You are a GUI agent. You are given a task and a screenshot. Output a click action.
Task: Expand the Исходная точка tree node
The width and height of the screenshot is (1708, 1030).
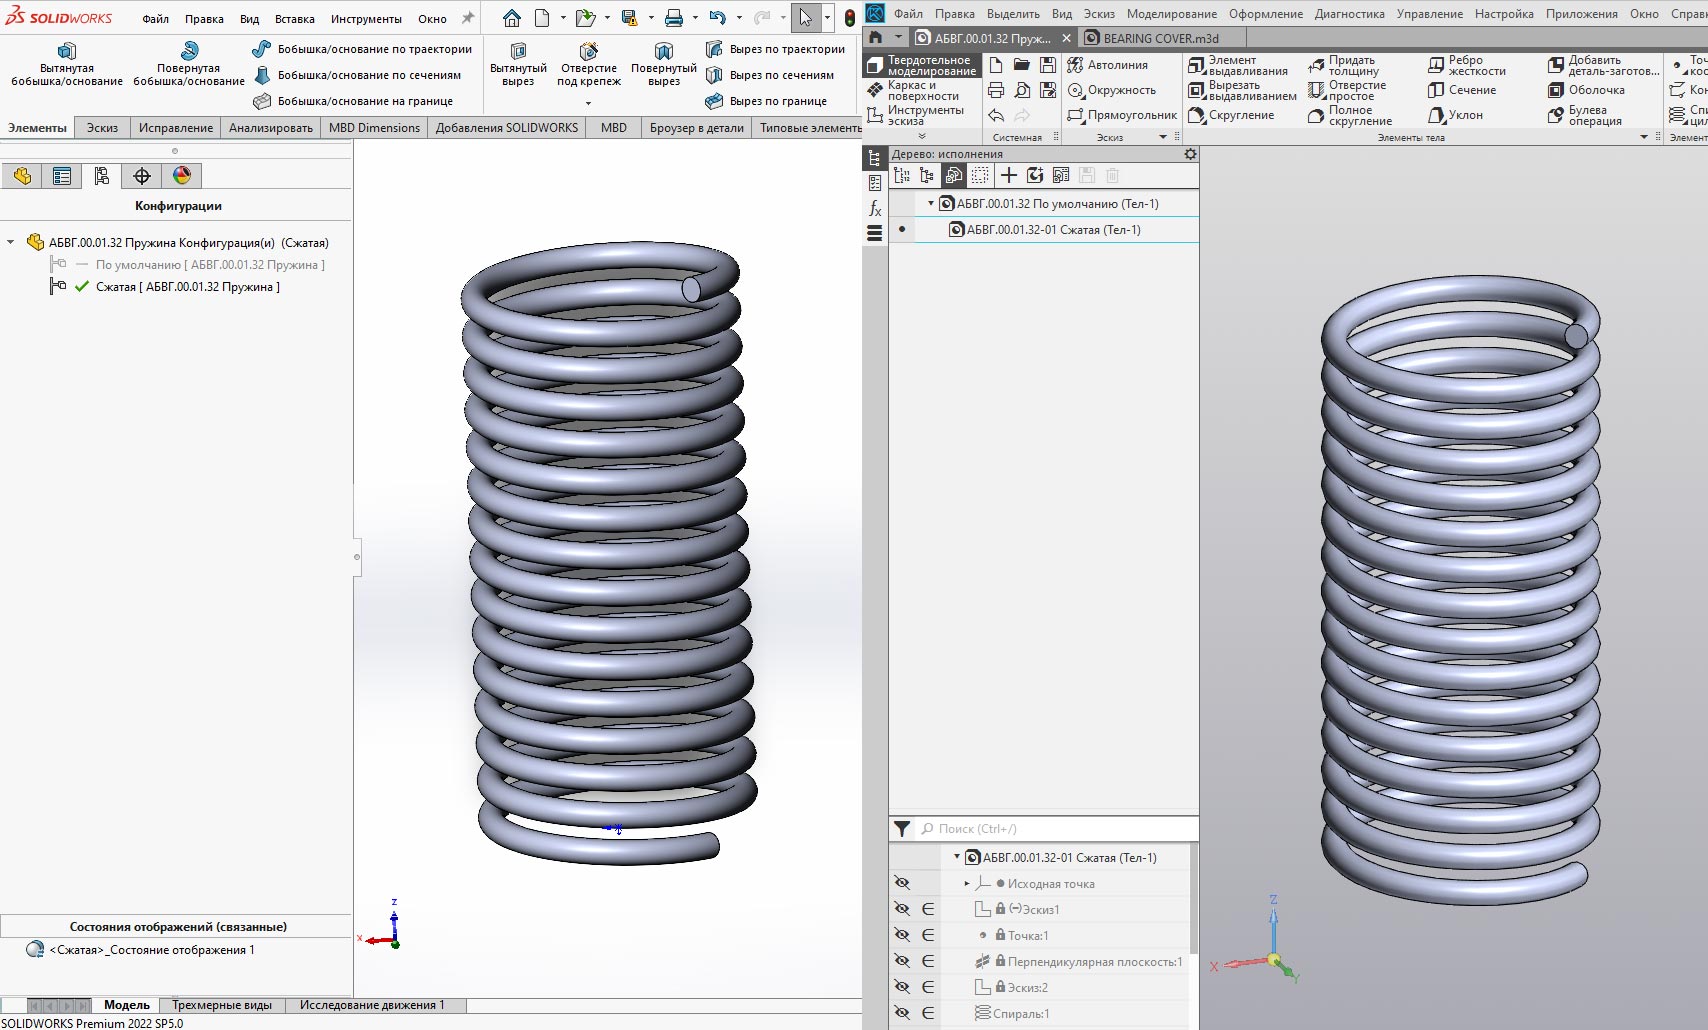point(967,884)
